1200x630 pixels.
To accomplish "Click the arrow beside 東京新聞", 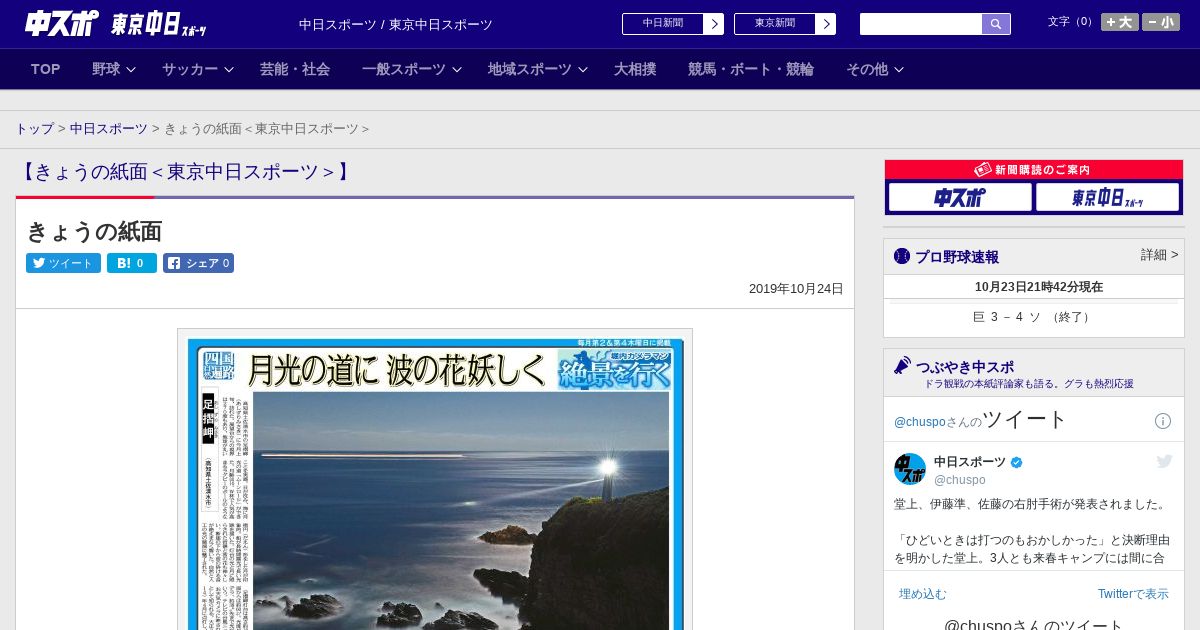I will click(x=826, y=24).
